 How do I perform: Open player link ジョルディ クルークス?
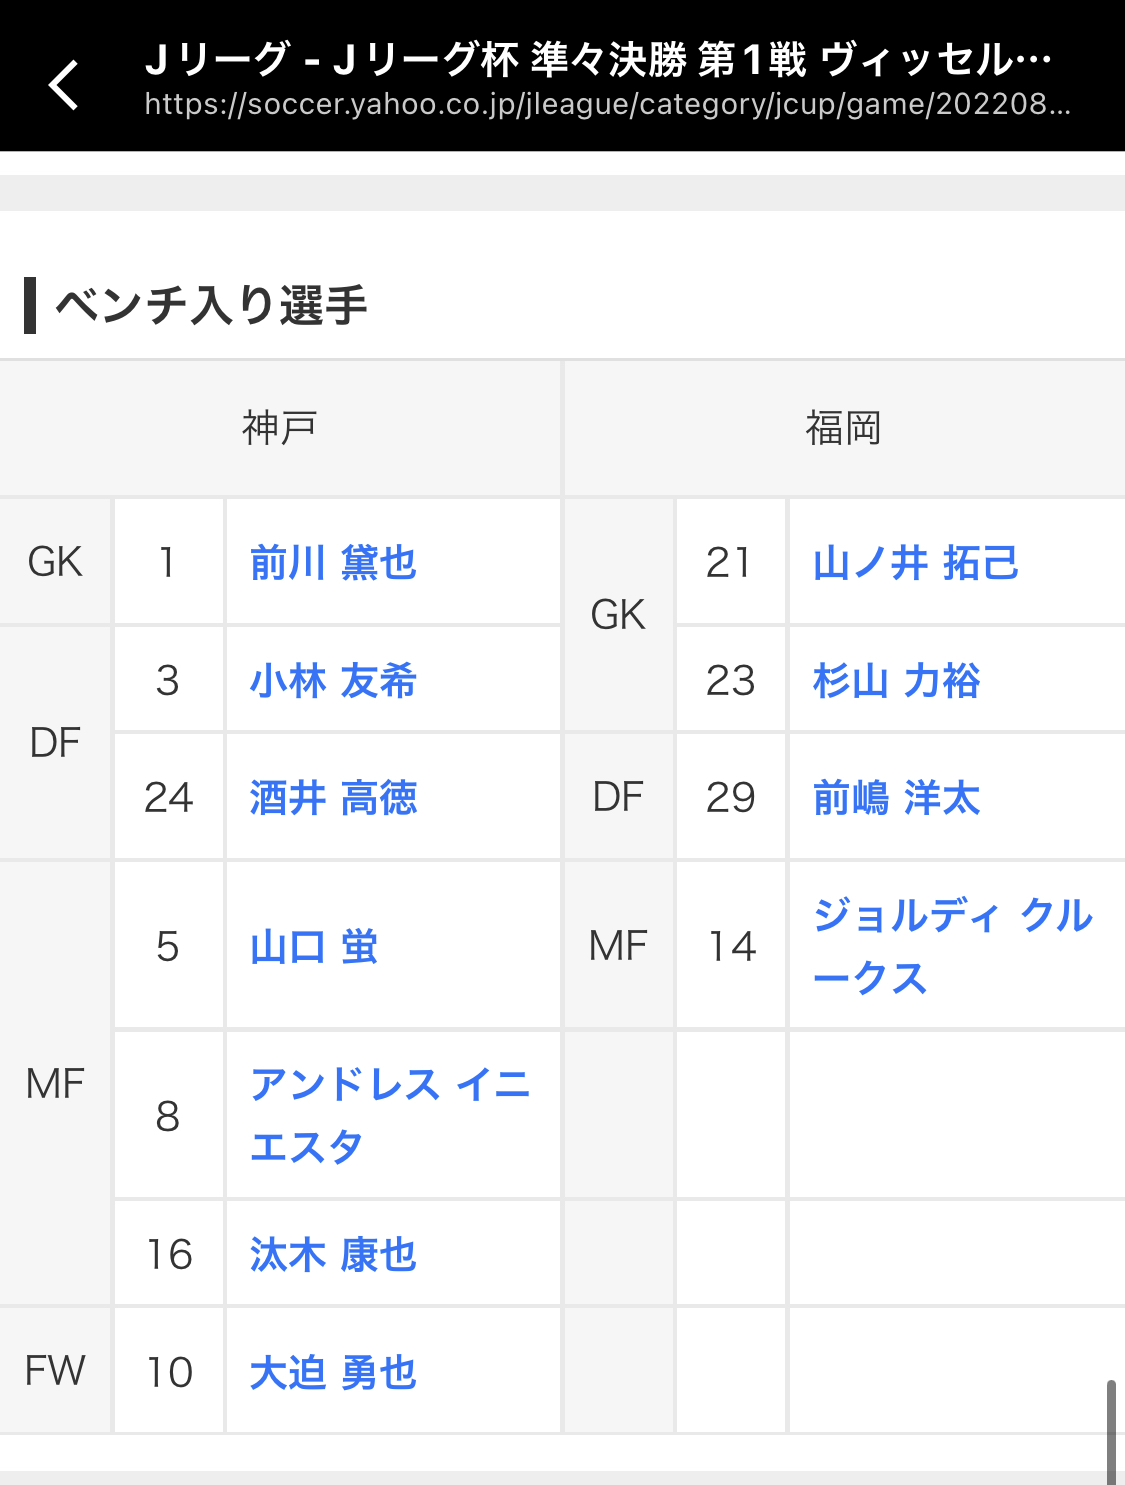tap(952, 946)
